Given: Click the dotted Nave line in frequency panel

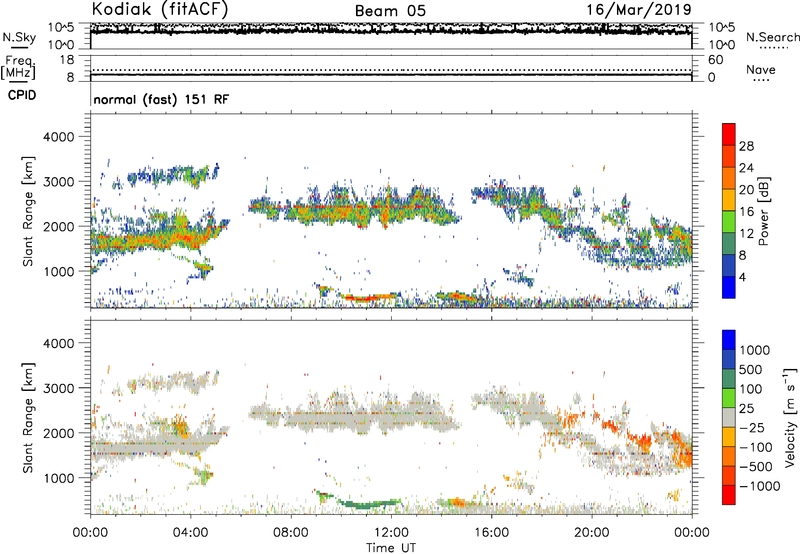Looking at the screenshot, I should tap(391, 70).
